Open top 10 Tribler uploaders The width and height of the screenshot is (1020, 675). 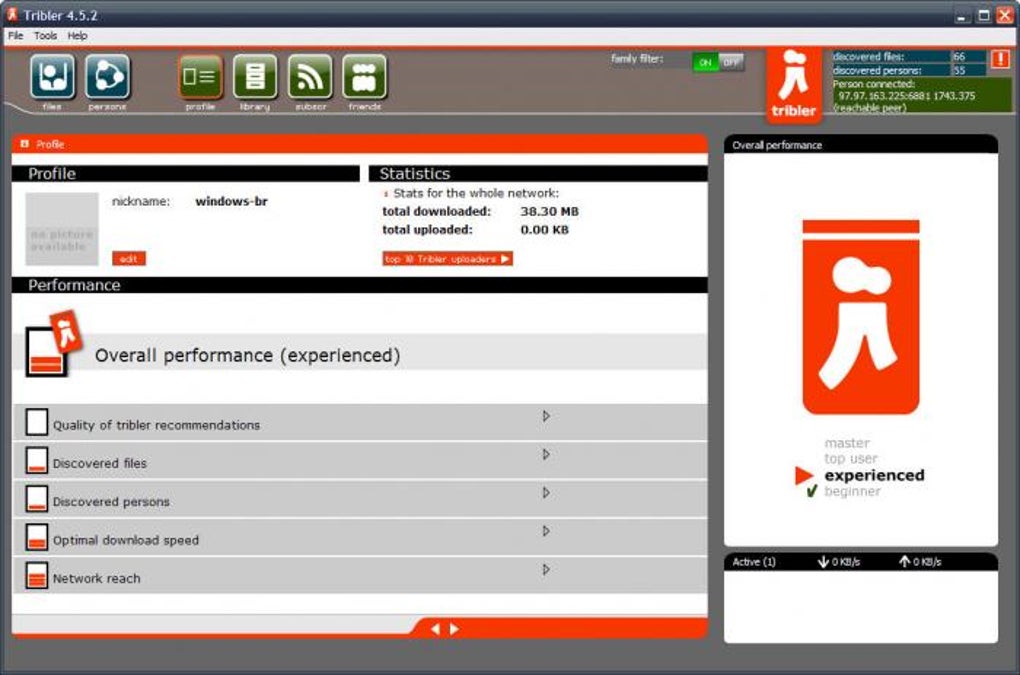click(448, 259)
